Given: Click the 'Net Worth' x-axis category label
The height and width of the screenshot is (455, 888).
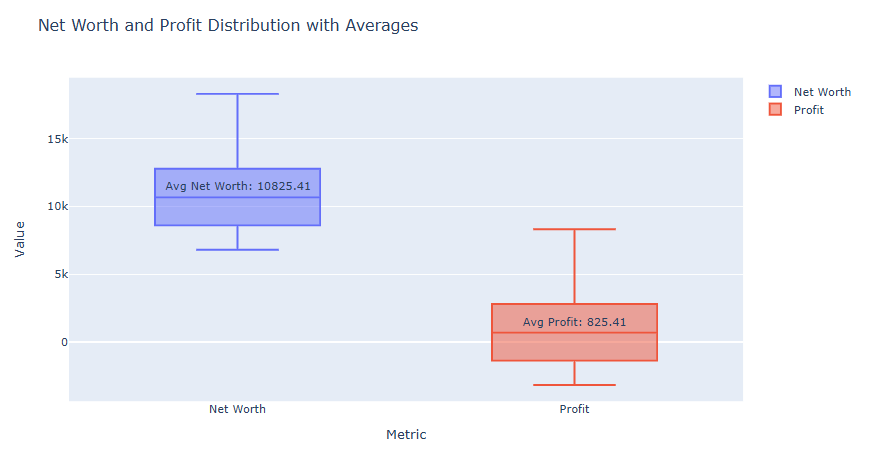Looking at the screenshot, I should pyautogui.click(x=237, y=410).
